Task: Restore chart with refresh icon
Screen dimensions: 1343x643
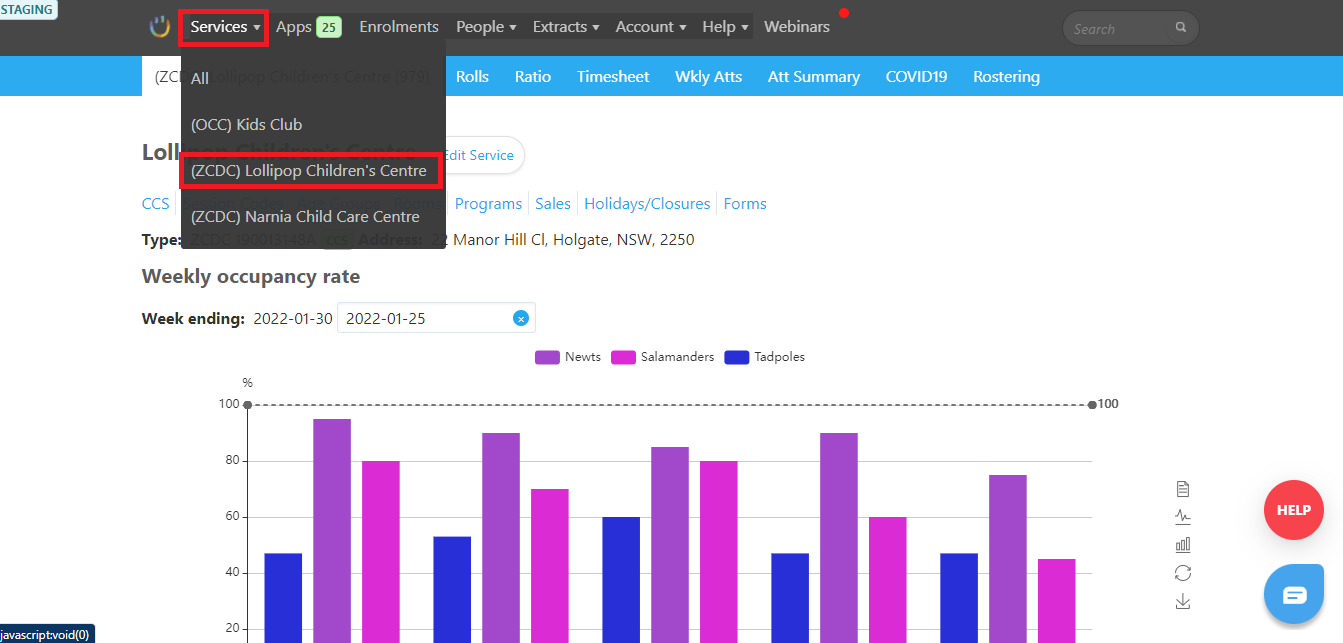Action: (x=1183, y=573)
